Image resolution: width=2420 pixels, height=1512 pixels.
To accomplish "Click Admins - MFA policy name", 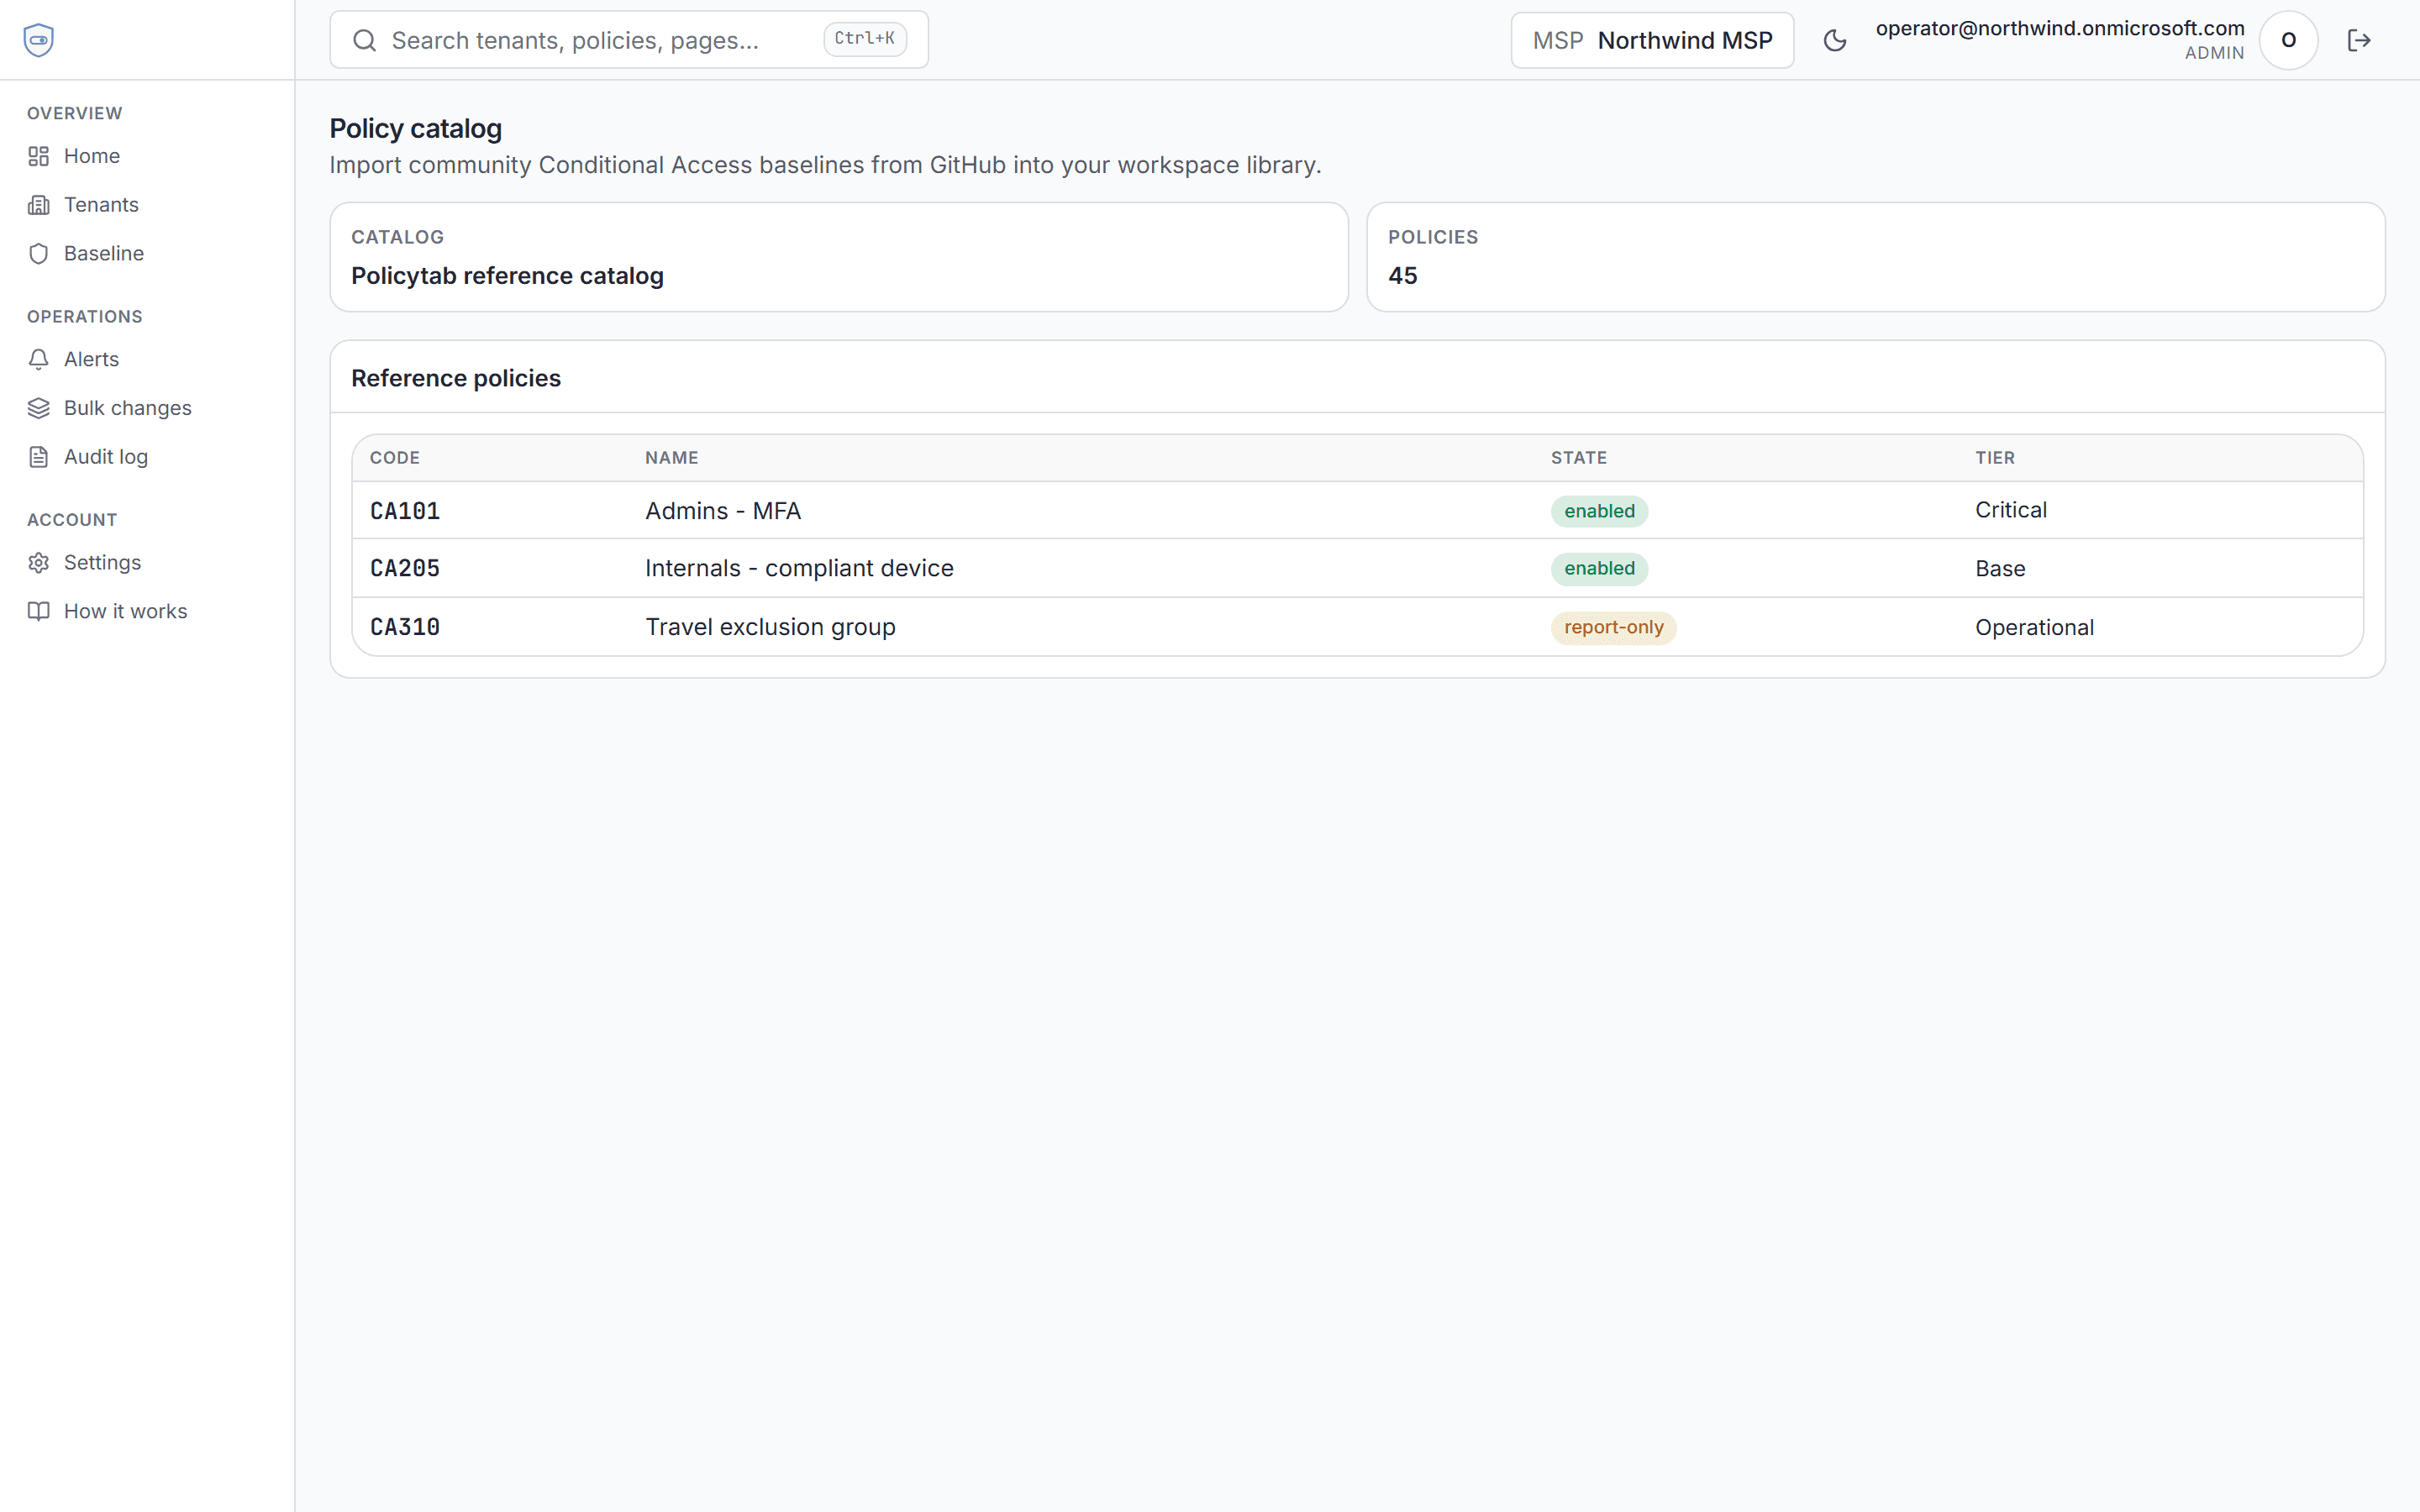I will pyautogui.click(x=723, y=511).
